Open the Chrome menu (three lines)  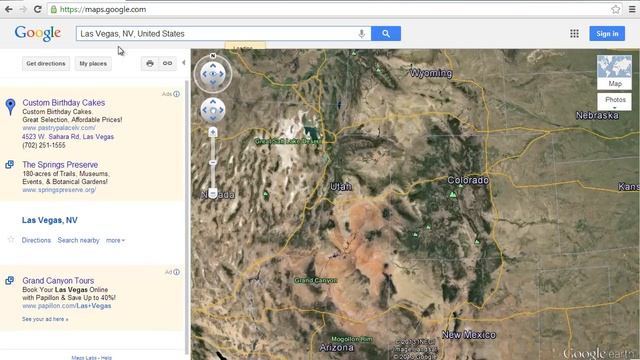click(632, 9)
